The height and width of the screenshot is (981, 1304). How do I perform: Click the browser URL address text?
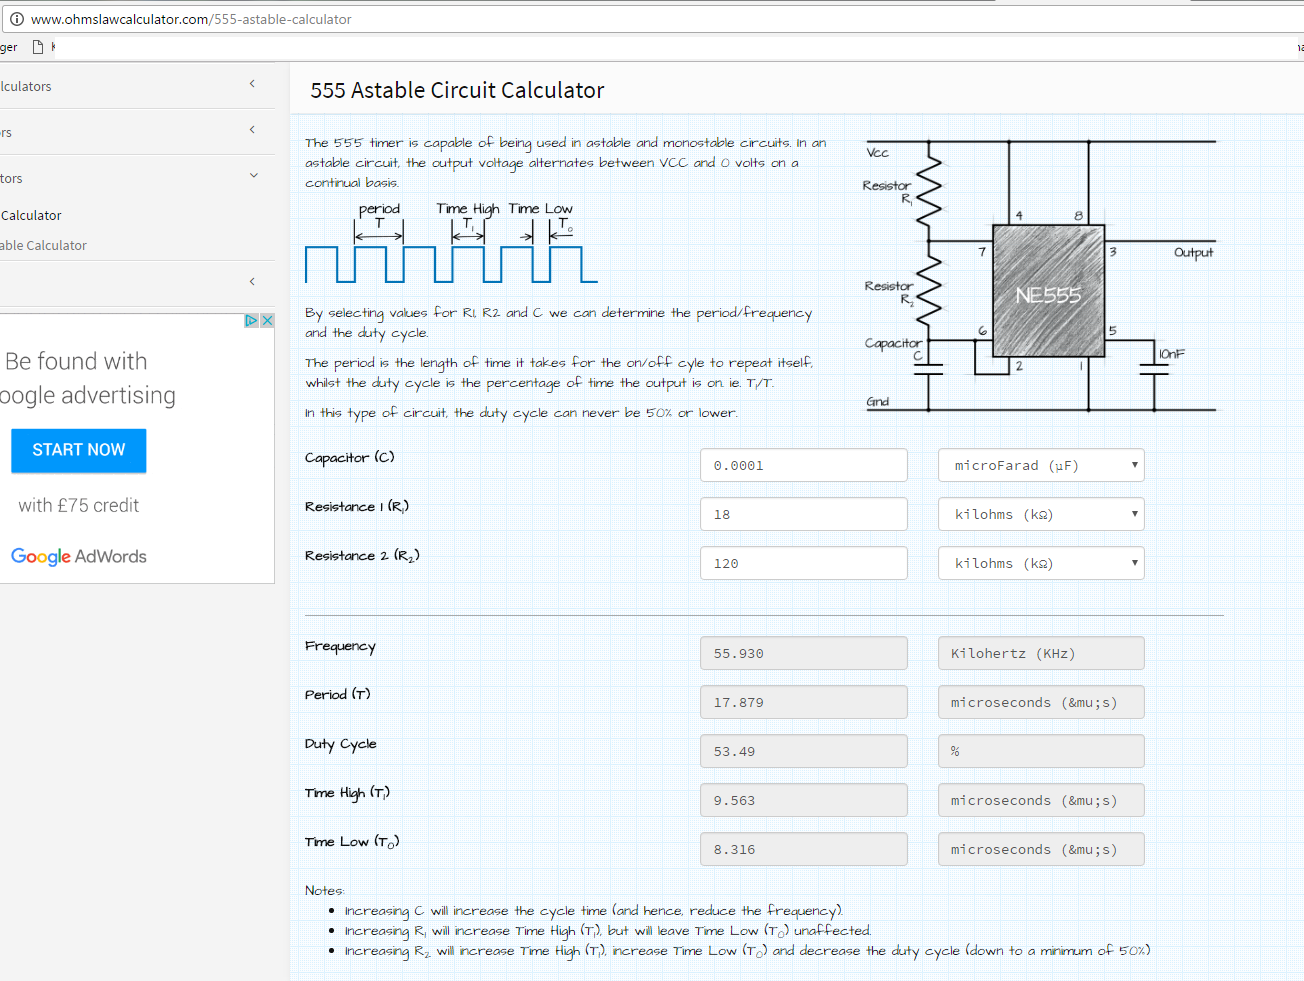191,19
